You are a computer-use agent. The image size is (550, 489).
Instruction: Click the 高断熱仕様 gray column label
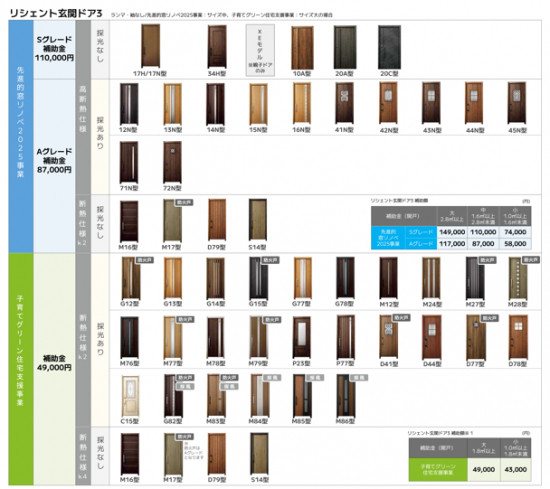[x=83, y=109]
